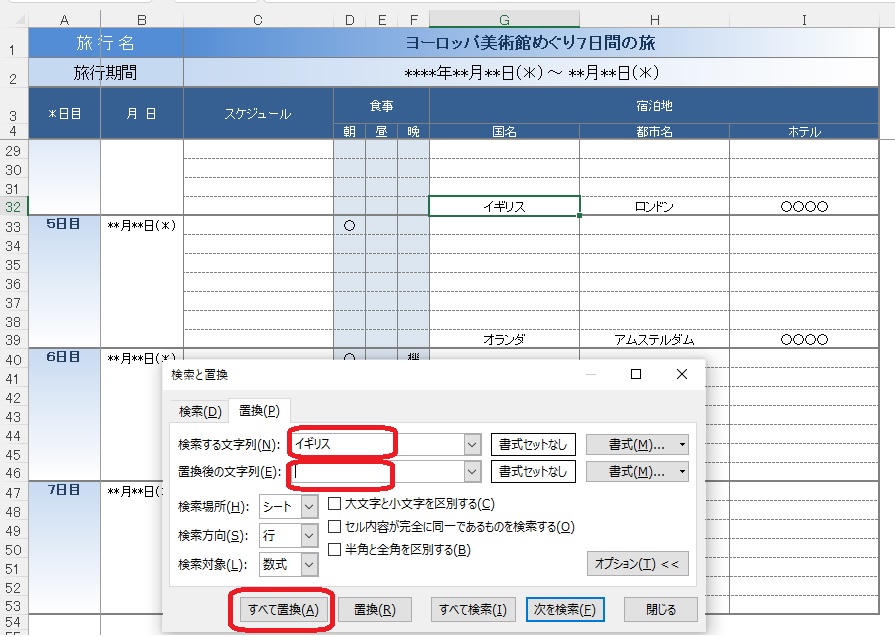Check the 半角と全角を区別する checkbox
Screen dimensions: 895x637
pos(336,549)
